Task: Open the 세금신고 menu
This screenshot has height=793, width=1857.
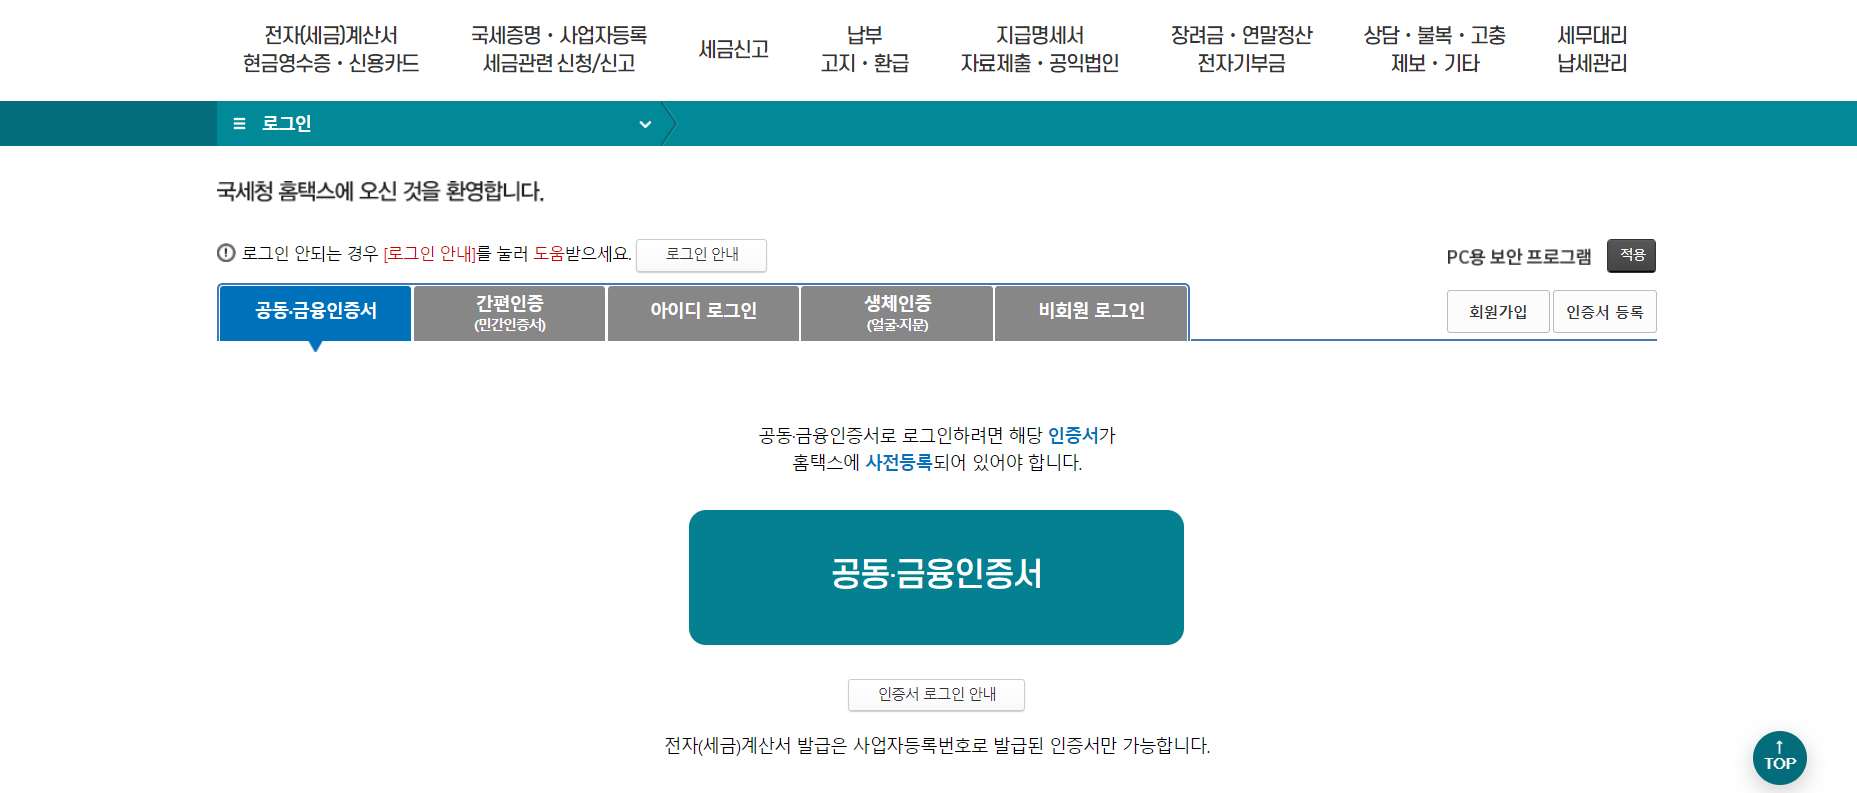Action: tap(733, 49)
